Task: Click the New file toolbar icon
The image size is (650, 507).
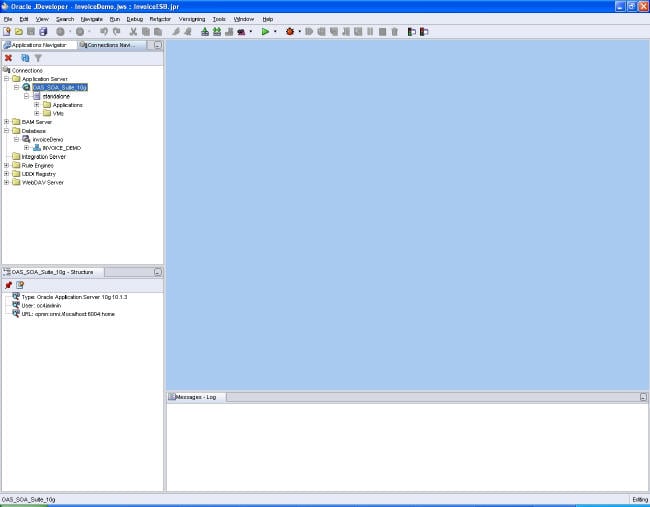Action: pyautogui.click(x=7, y=32)
